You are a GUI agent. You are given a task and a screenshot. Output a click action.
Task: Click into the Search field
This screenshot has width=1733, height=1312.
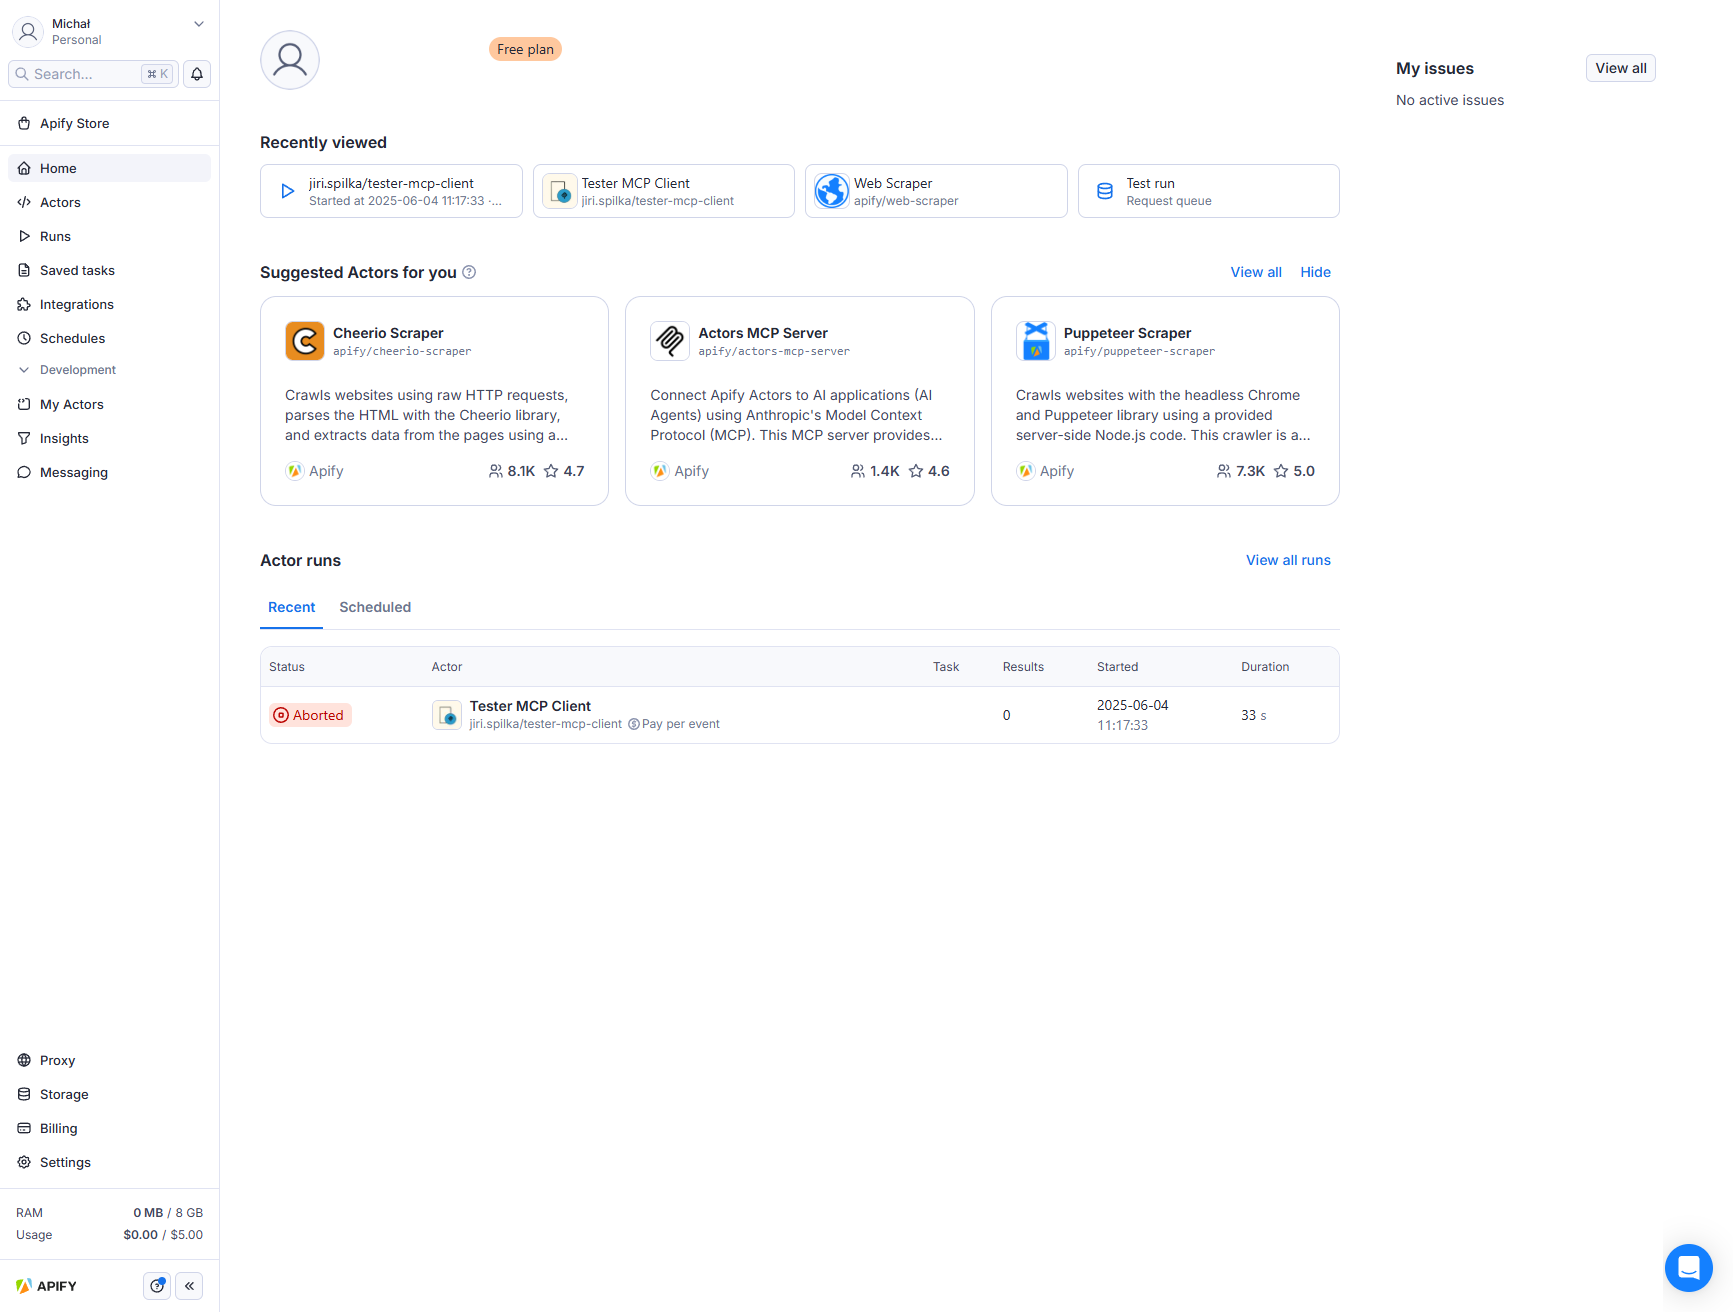click(90, 73)
